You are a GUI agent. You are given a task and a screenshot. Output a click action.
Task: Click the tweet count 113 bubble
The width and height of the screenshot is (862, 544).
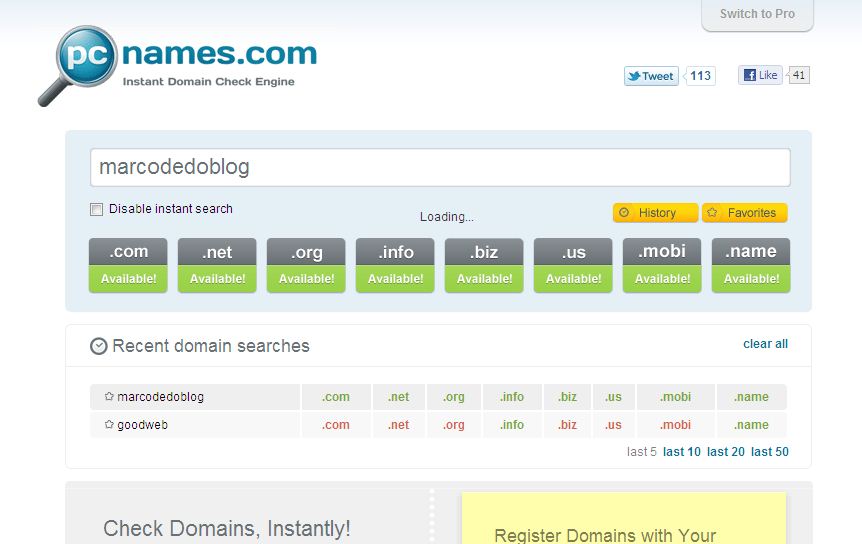point(700,76)
